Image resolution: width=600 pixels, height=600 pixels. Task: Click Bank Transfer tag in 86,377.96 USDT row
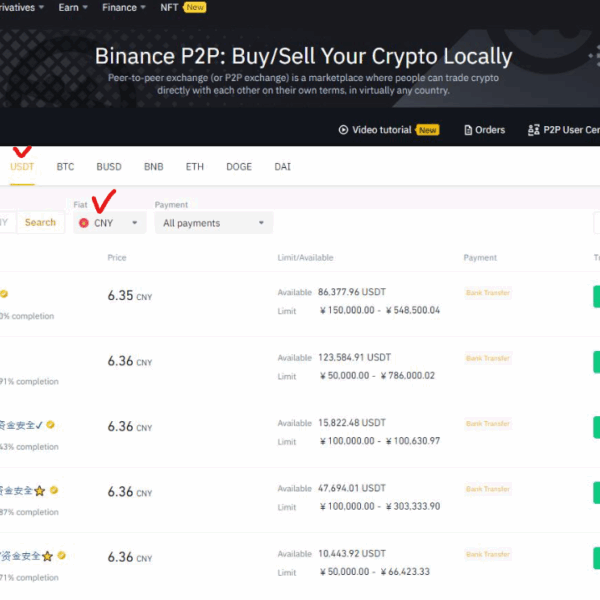click(x=488, y=293)
